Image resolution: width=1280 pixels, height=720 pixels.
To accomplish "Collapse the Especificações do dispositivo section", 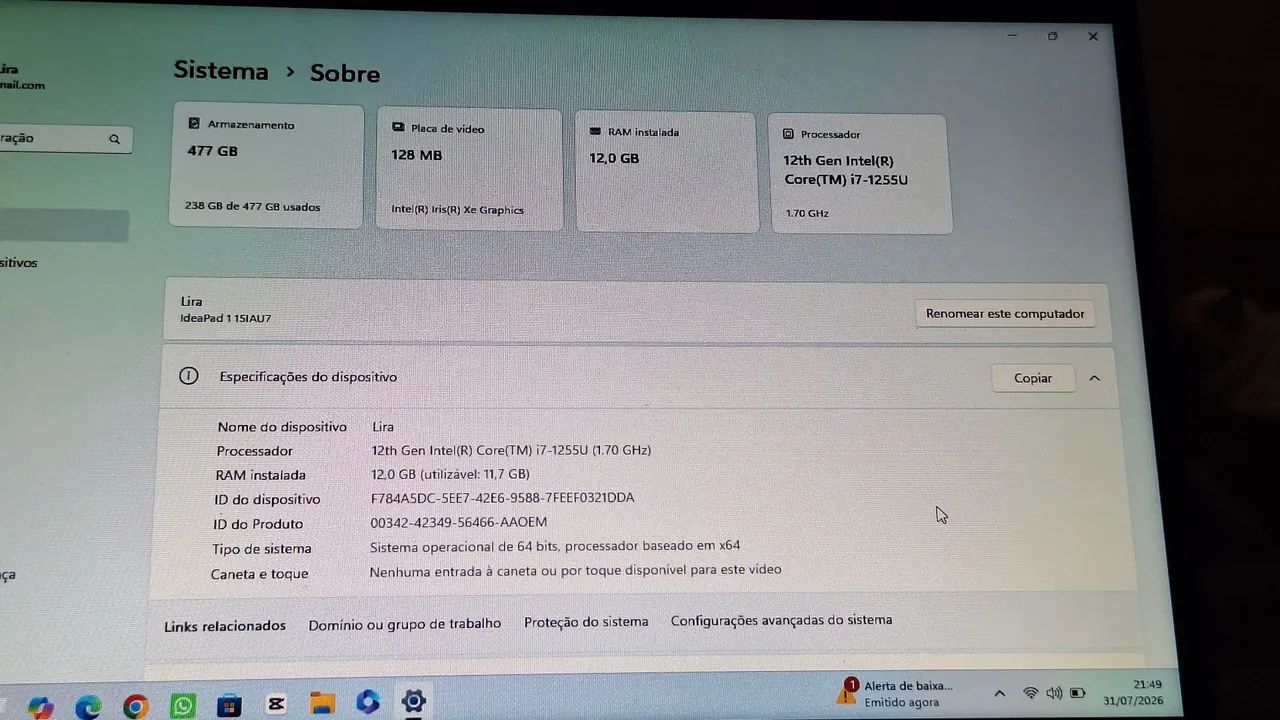I will click(1094, 378).
